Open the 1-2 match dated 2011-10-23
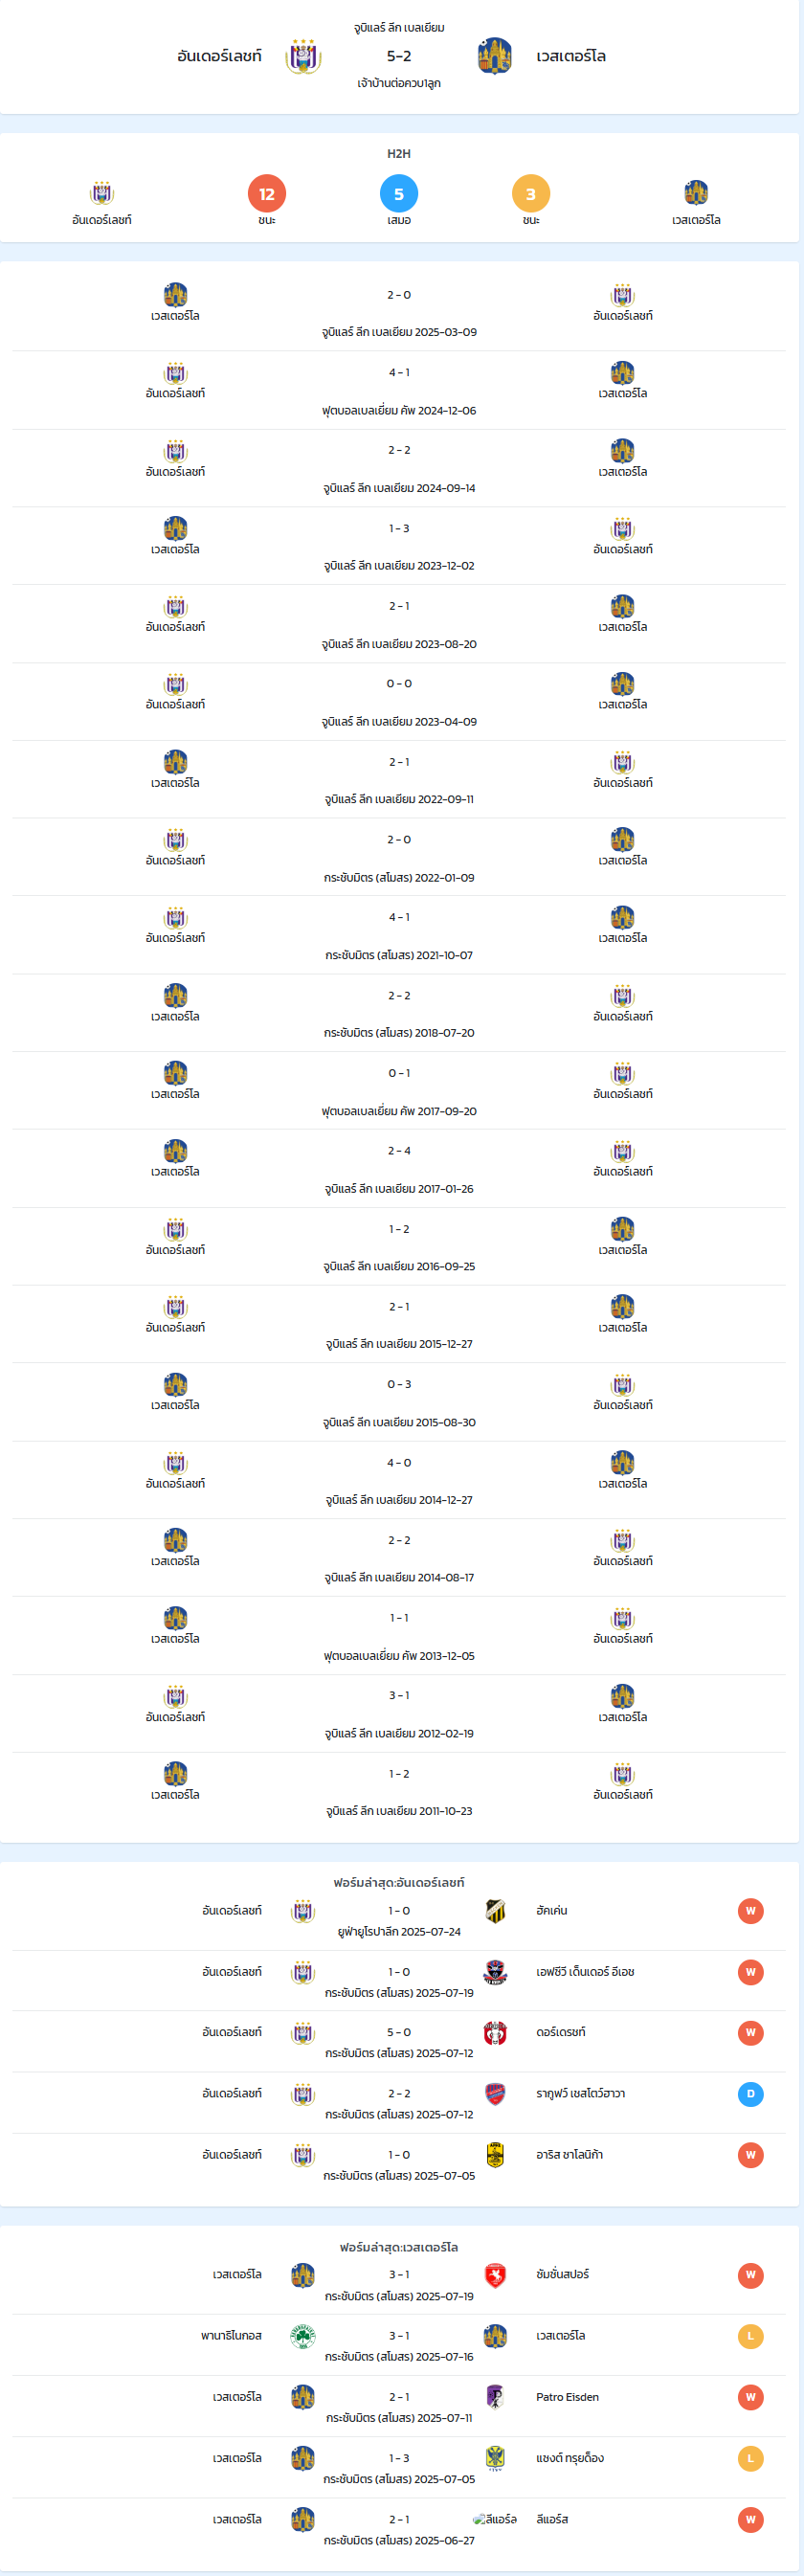Image resolution: width=804 pixels, height=2576 pixels. (399, 1791)
